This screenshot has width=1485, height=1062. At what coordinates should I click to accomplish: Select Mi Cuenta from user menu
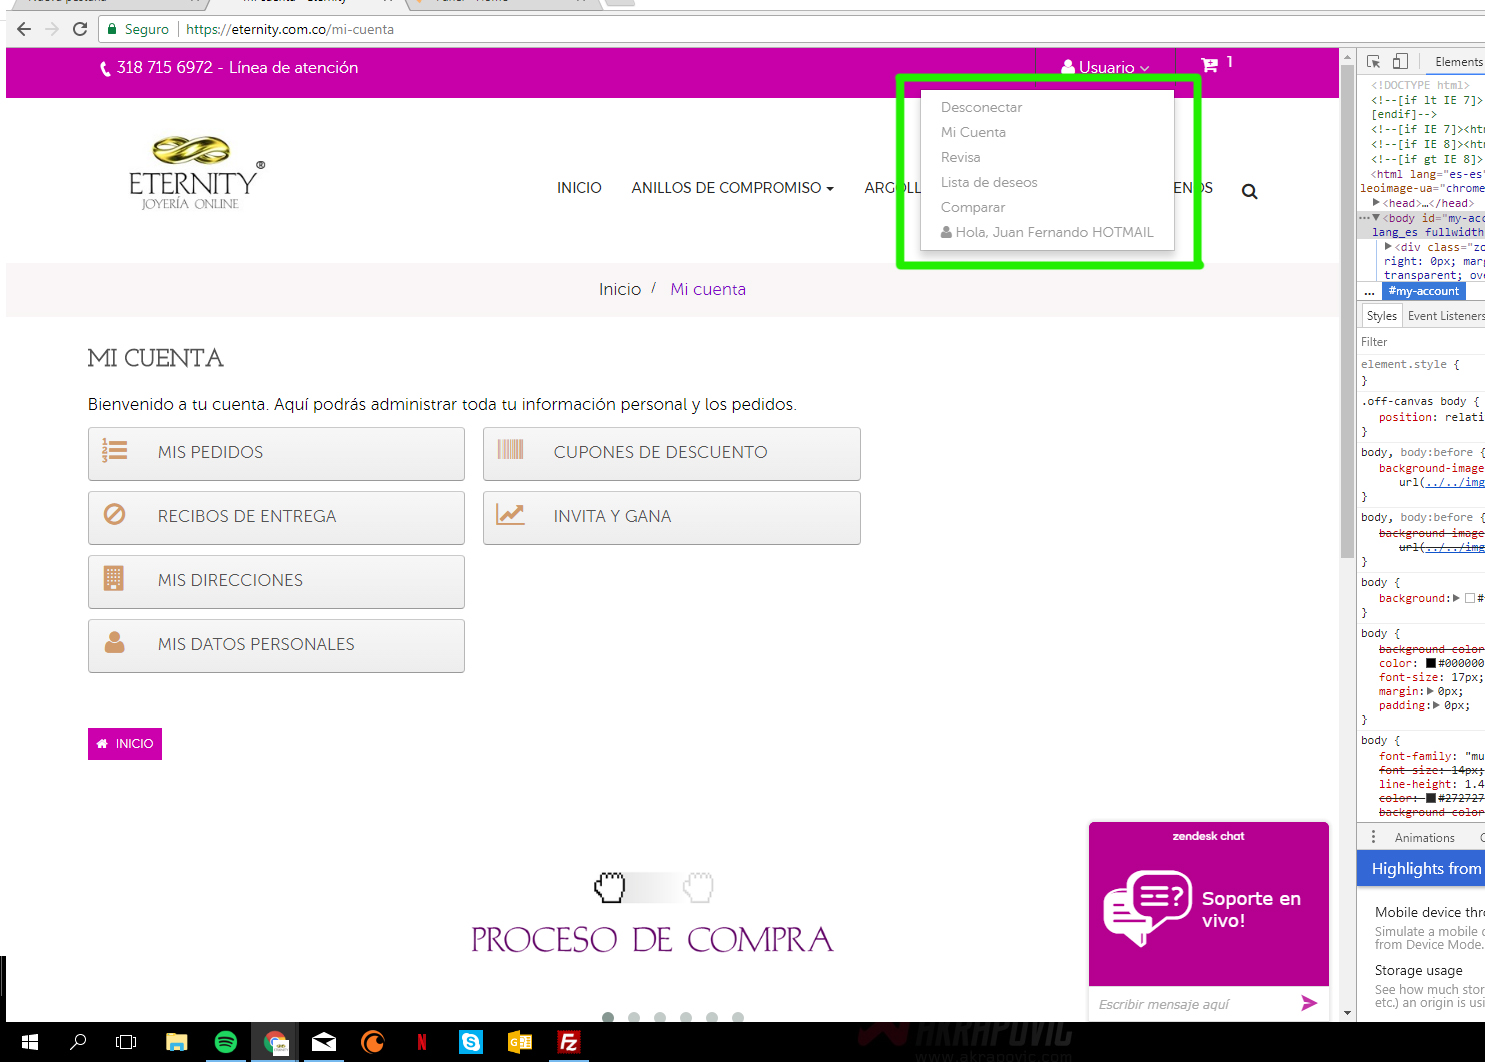pos(973,132)
